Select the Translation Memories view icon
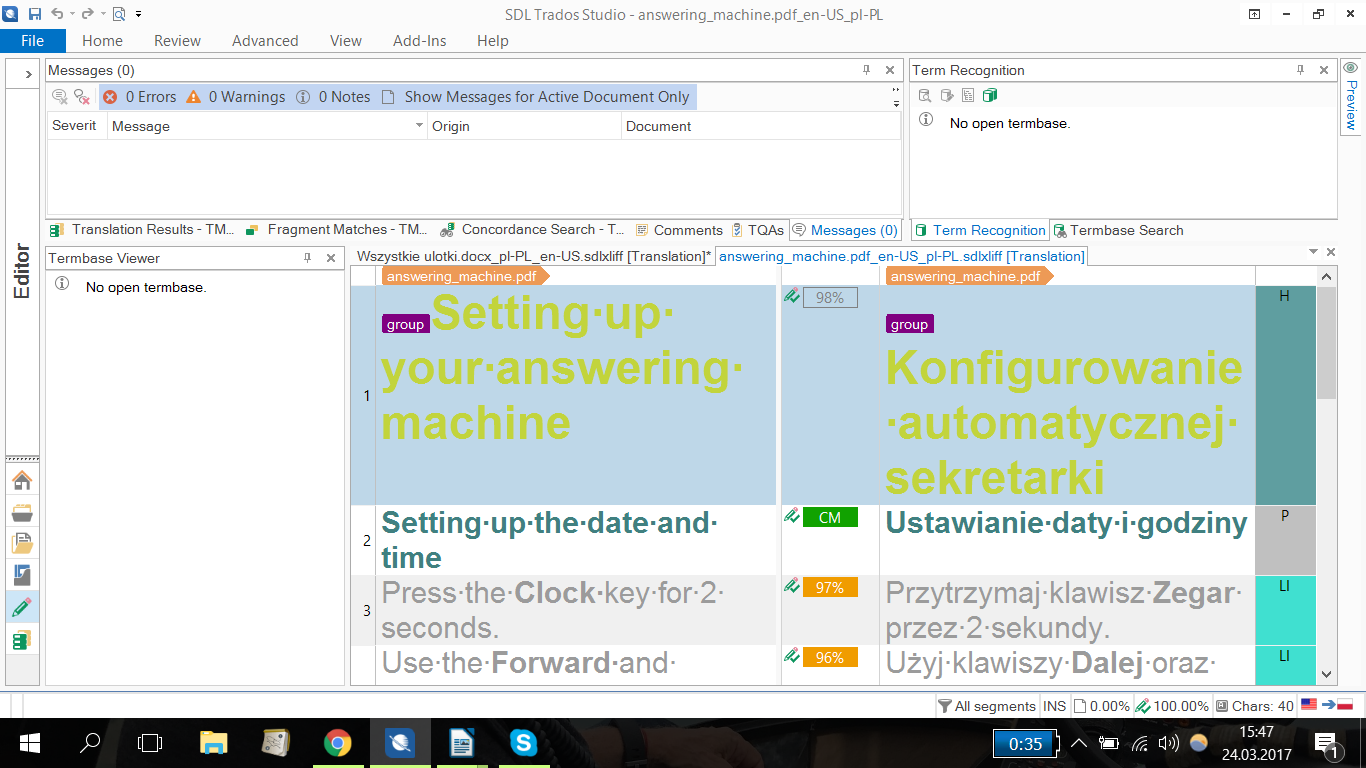This screenshot has height=768, width=1366. coord(22,640)
